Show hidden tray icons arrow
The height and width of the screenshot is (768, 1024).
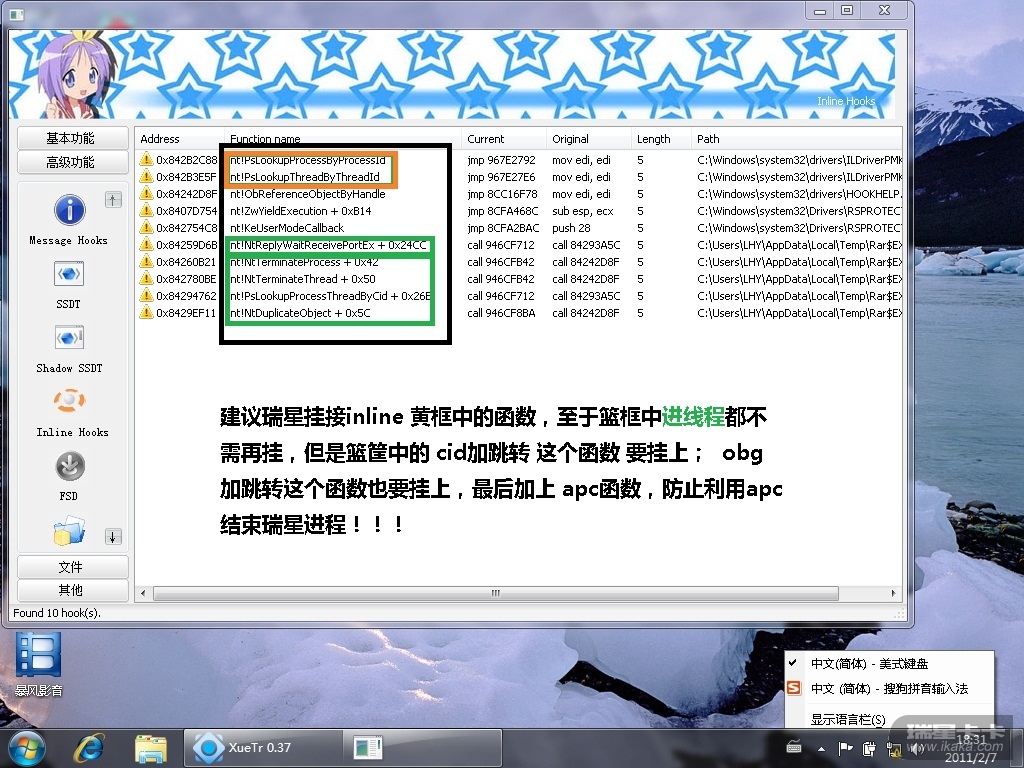(821, 748)
